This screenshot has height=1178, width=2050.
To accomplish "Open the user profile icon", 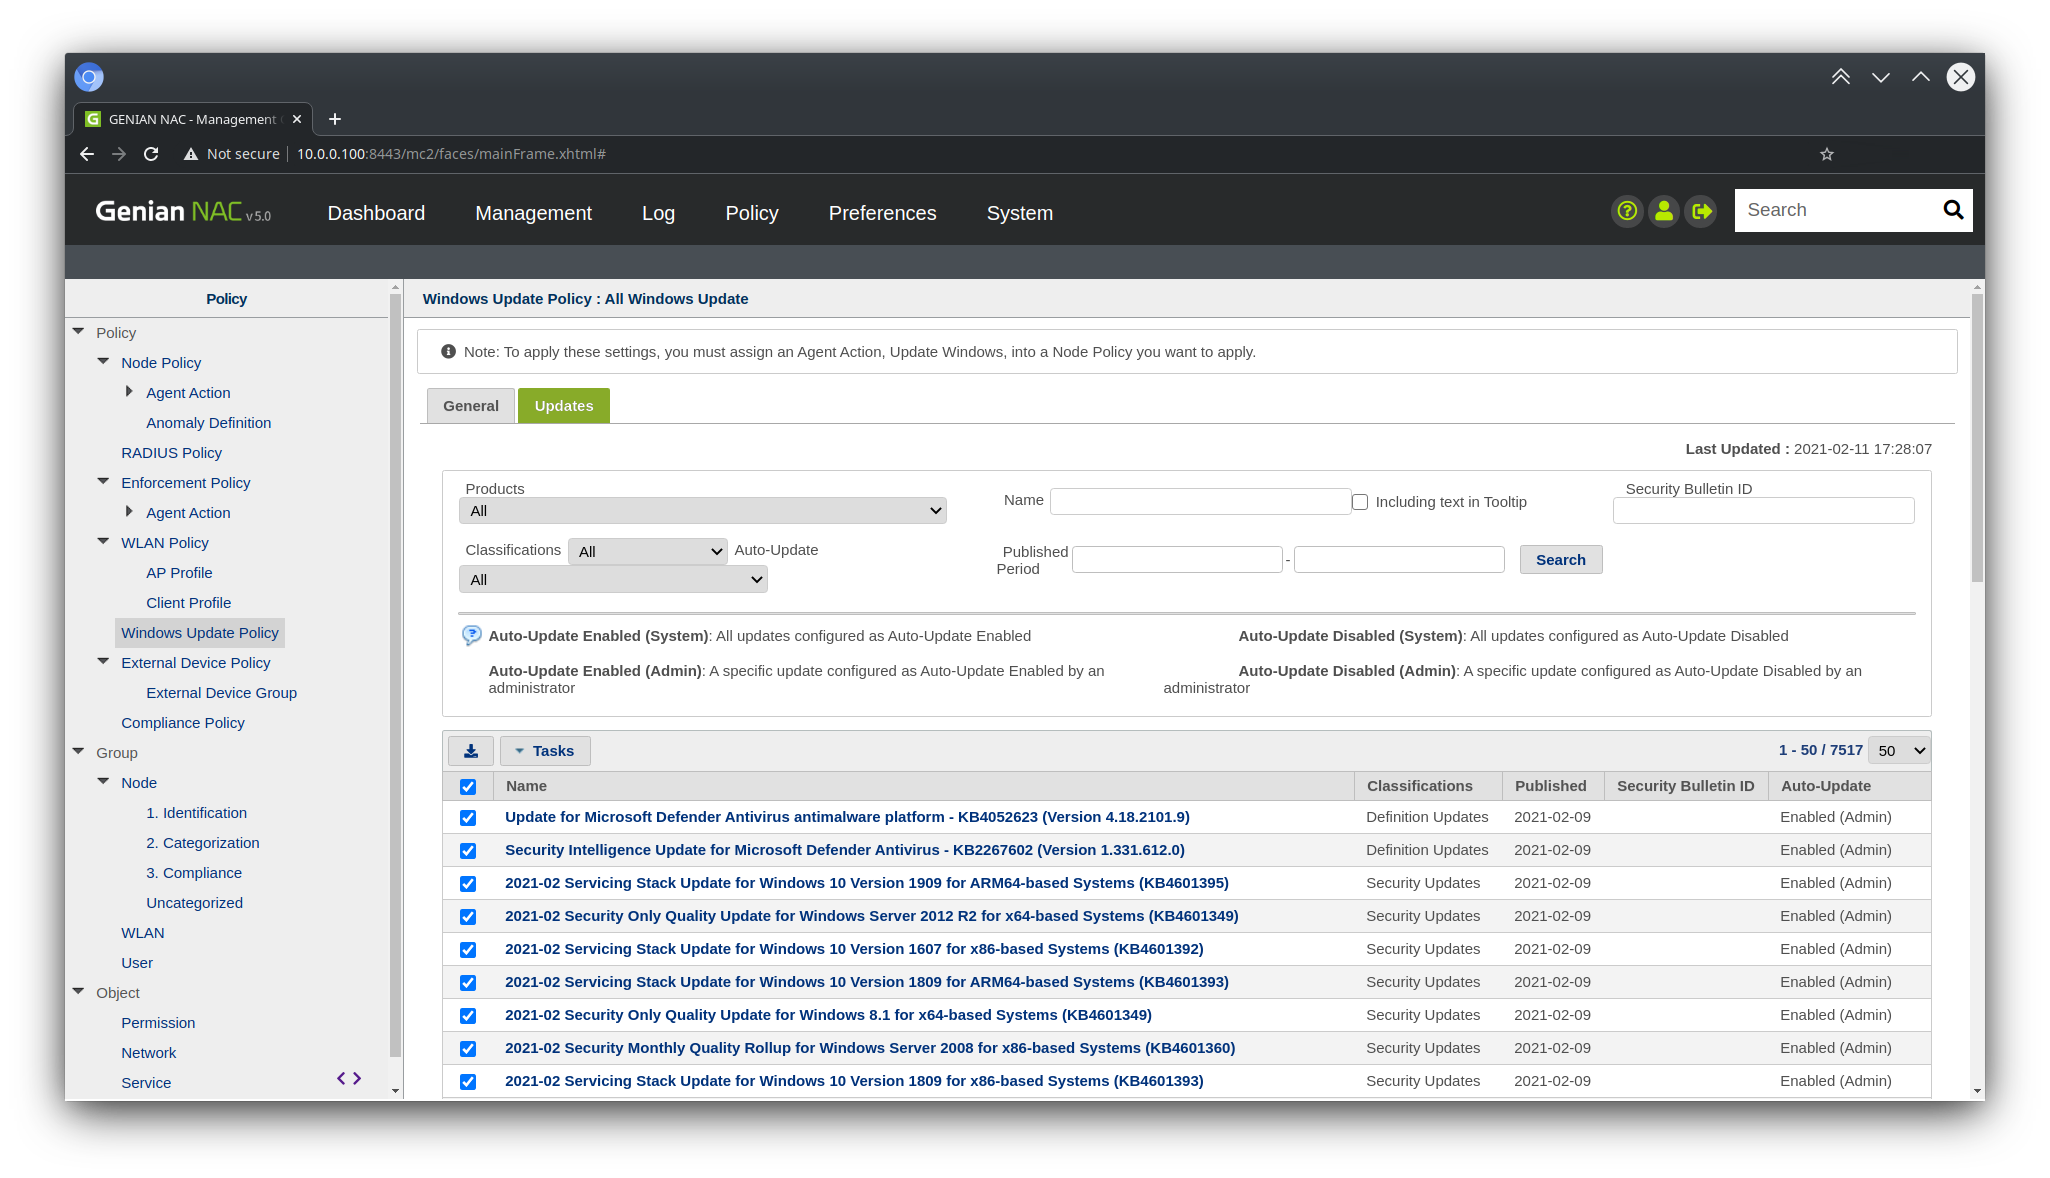I will [x=1664, y=211].
